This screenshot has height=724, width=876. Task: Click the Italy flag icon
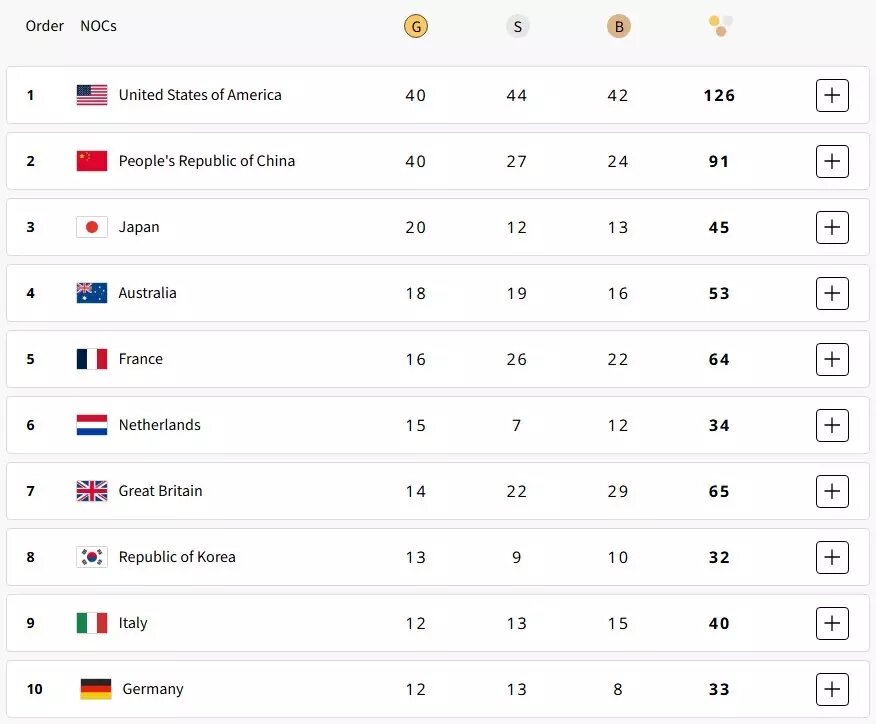point(91,623)
